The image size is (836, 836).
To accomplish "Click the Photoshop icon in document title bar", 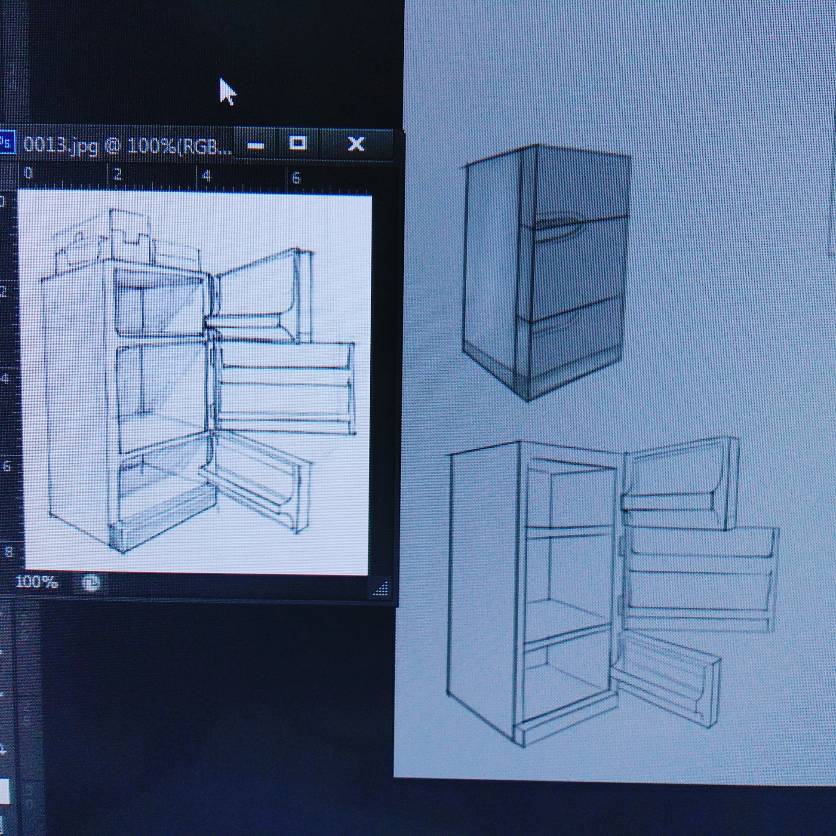I will 6,142.
